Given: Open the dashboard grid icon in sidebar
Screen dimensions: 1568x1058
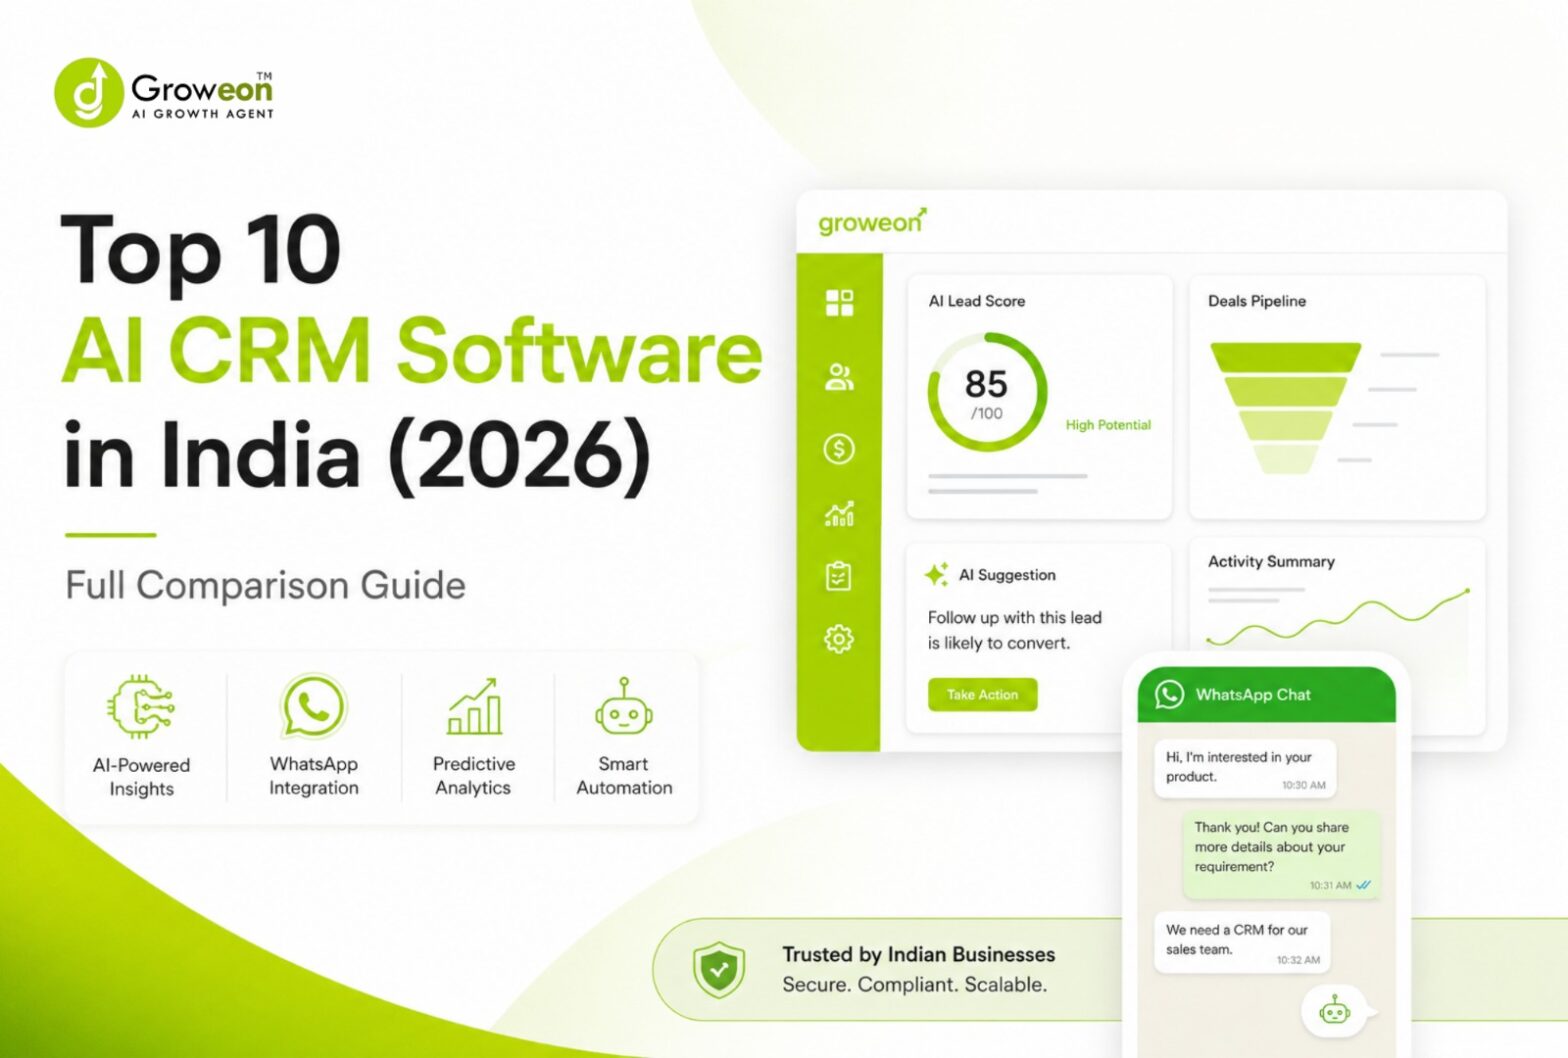Looking at the screenshot, I should (839, 302).
